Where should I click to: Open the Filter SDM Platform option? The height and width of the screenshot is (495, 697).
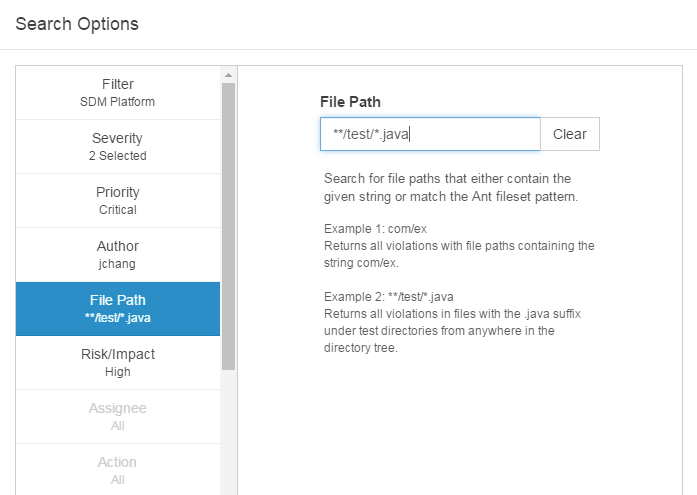[118, 93]
